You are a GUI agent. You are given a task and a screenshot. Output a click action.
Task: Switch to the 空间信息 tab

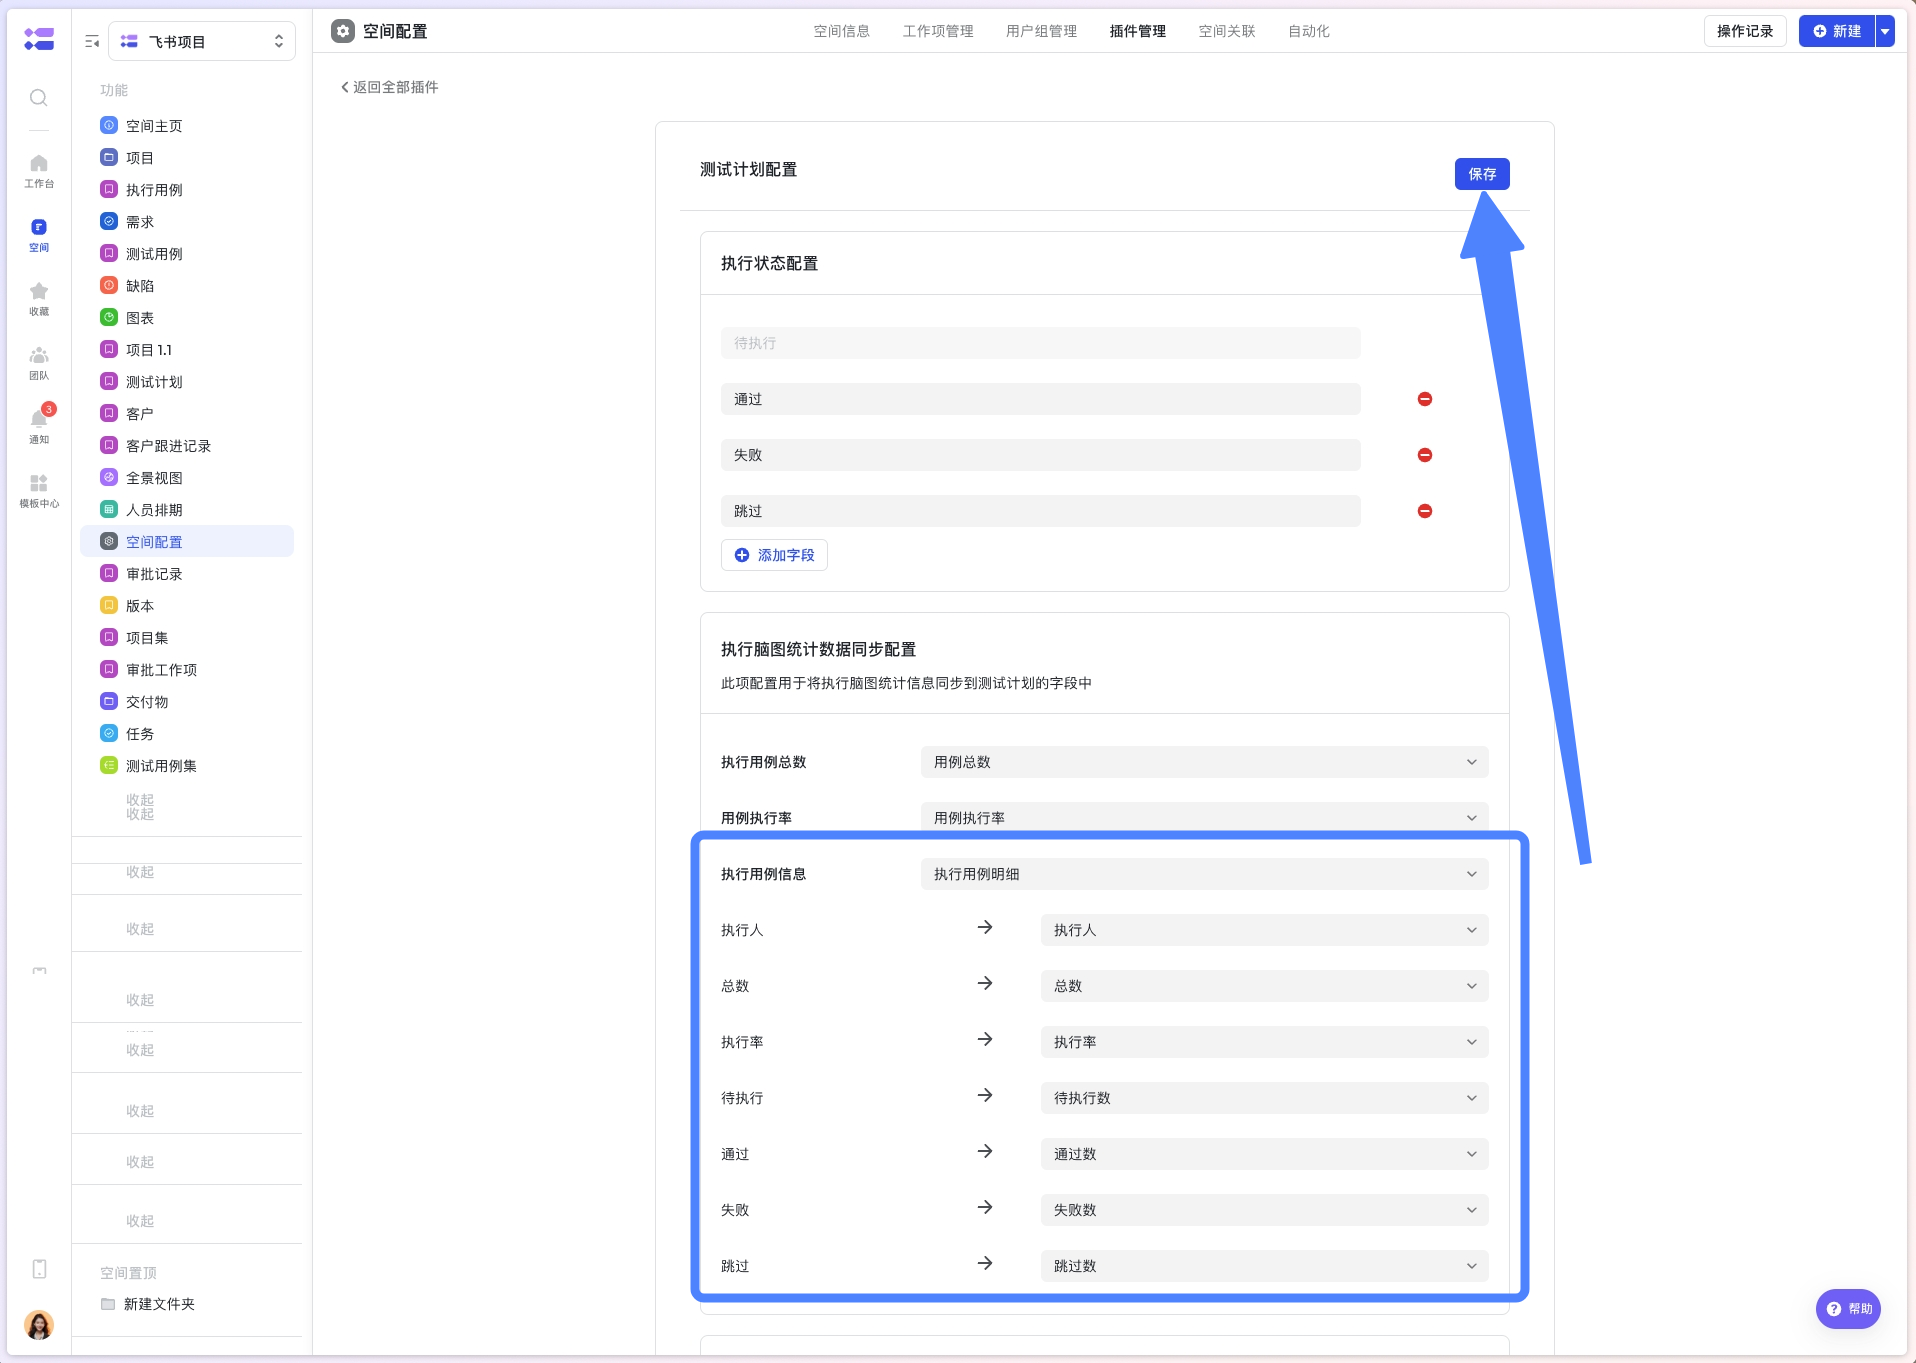click(x=841, y=31)
